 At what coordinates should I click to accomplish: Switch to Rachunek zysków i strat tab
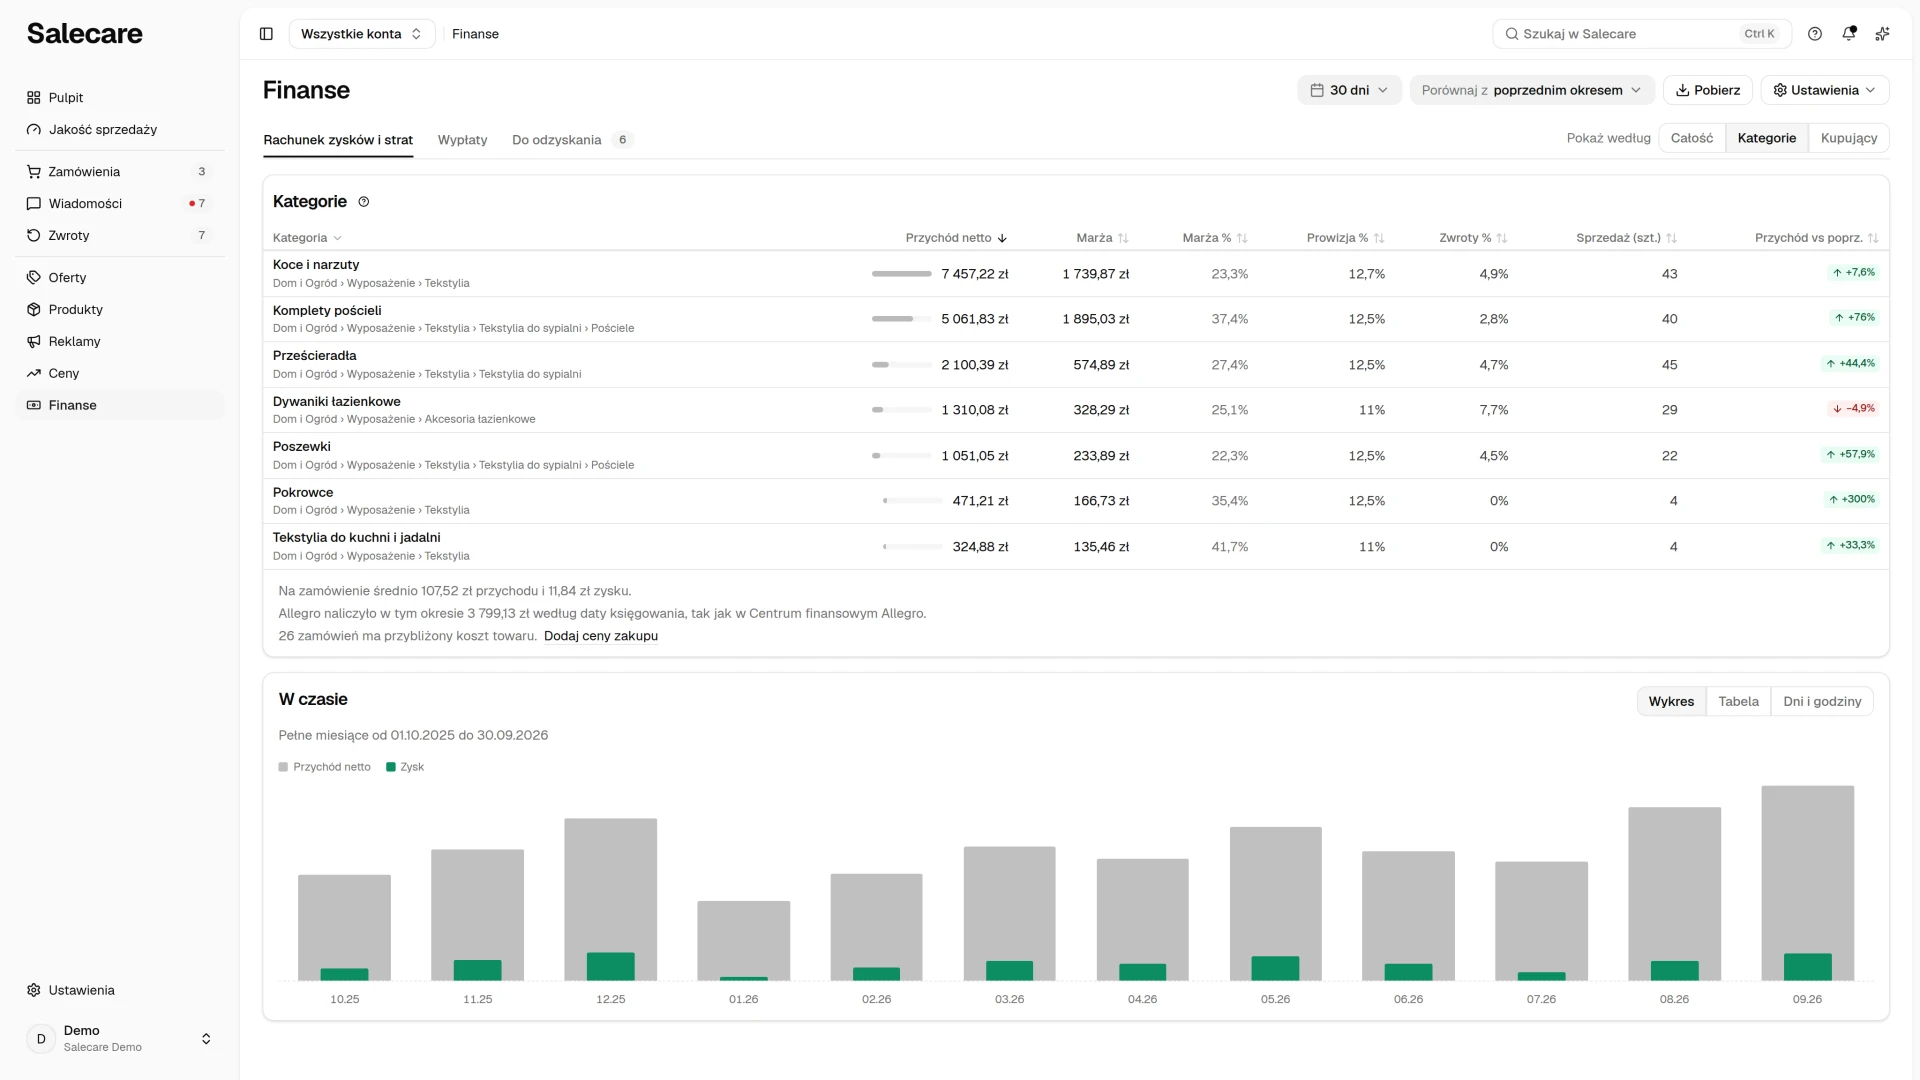point(338,140)
